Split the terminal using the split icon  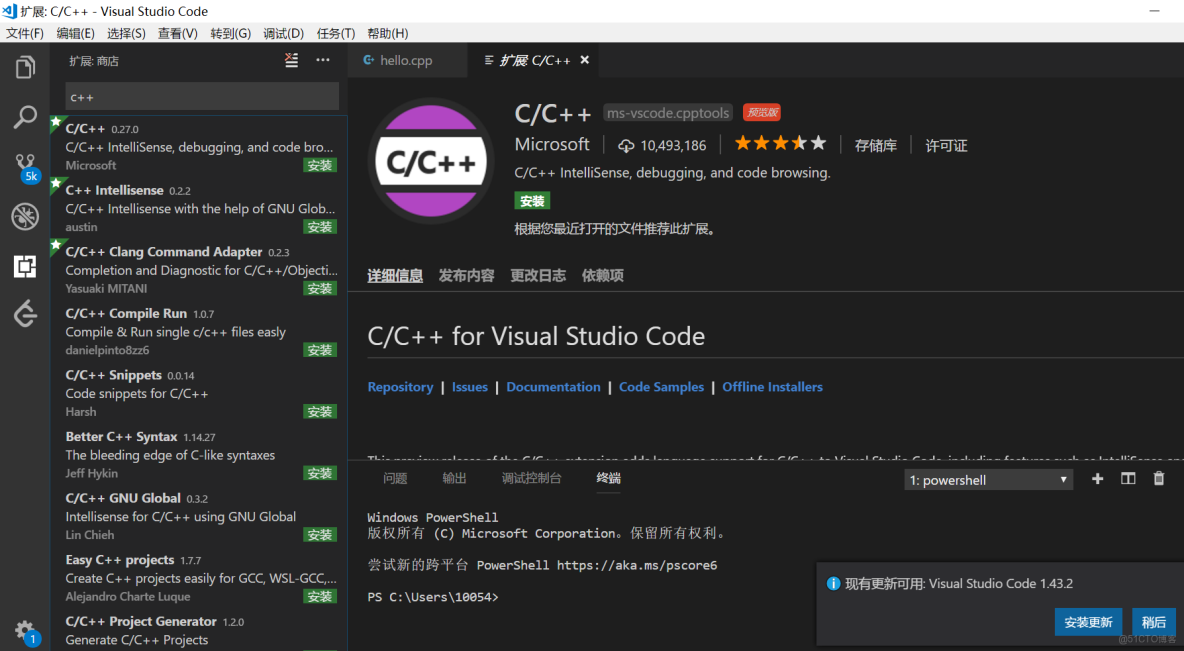click(x=1128, y=478)
